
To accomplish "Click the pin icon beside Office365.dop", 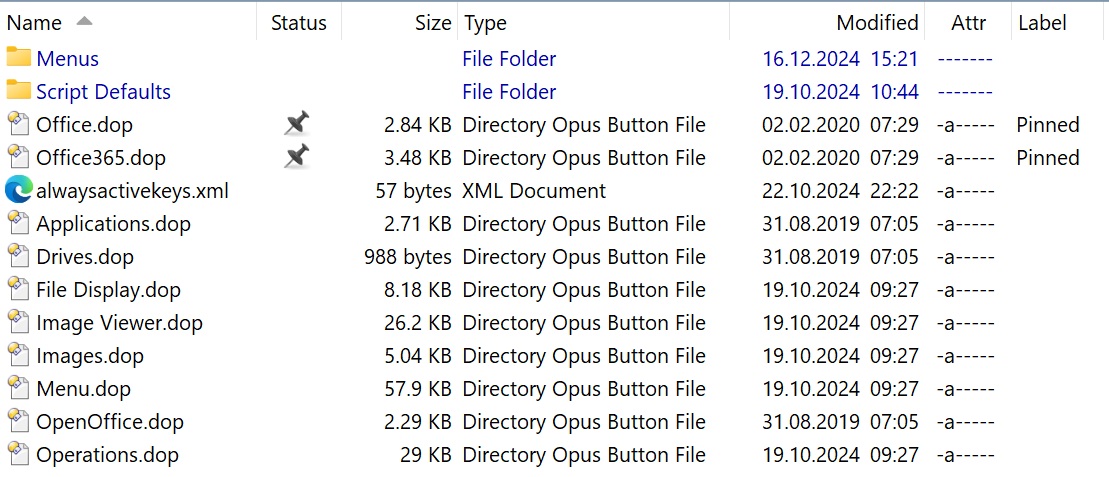I will click(297, 157).
